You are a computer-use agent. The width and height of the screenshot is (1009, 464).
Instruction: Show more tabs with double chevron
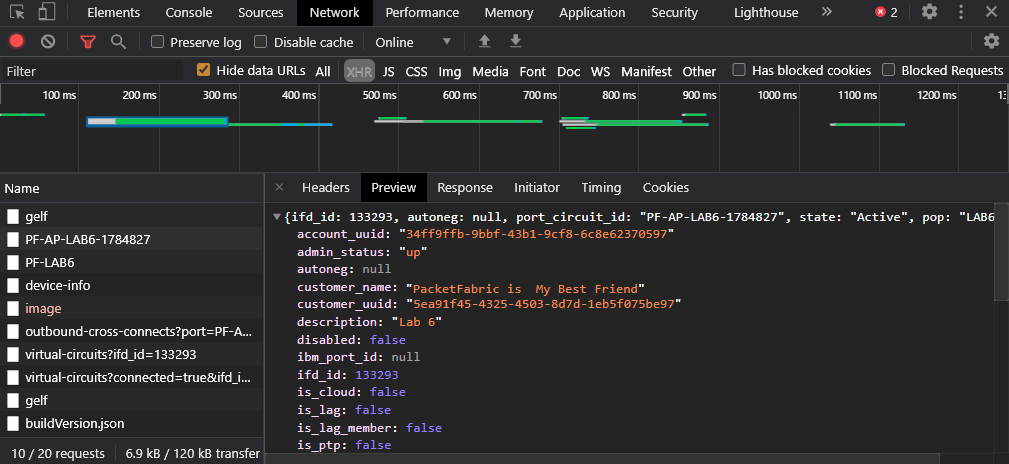point(827,12)
